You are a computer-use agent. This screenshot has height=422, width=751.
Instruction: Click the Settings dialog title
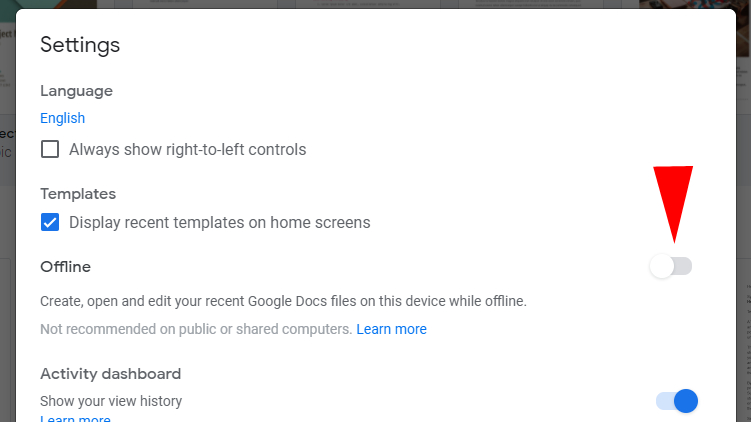(x=80, y=45)
